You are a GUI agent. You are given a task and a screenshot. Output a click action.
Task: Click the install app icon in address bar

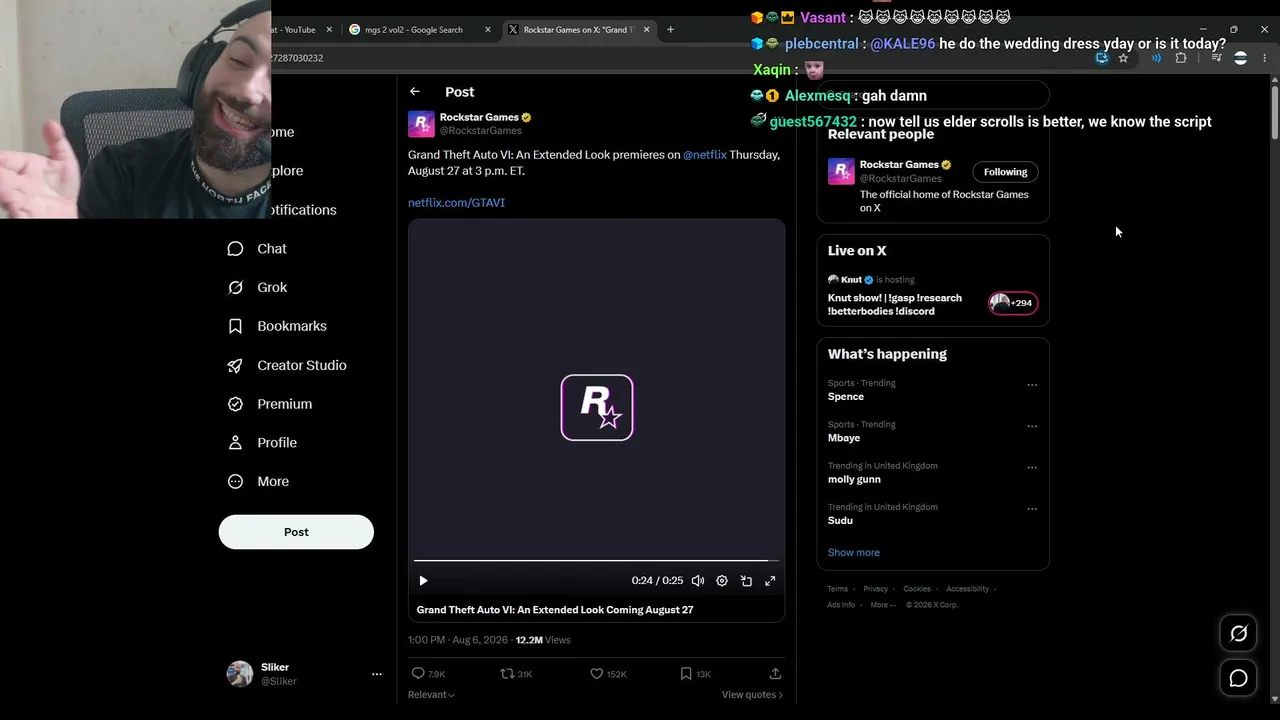1101,58
